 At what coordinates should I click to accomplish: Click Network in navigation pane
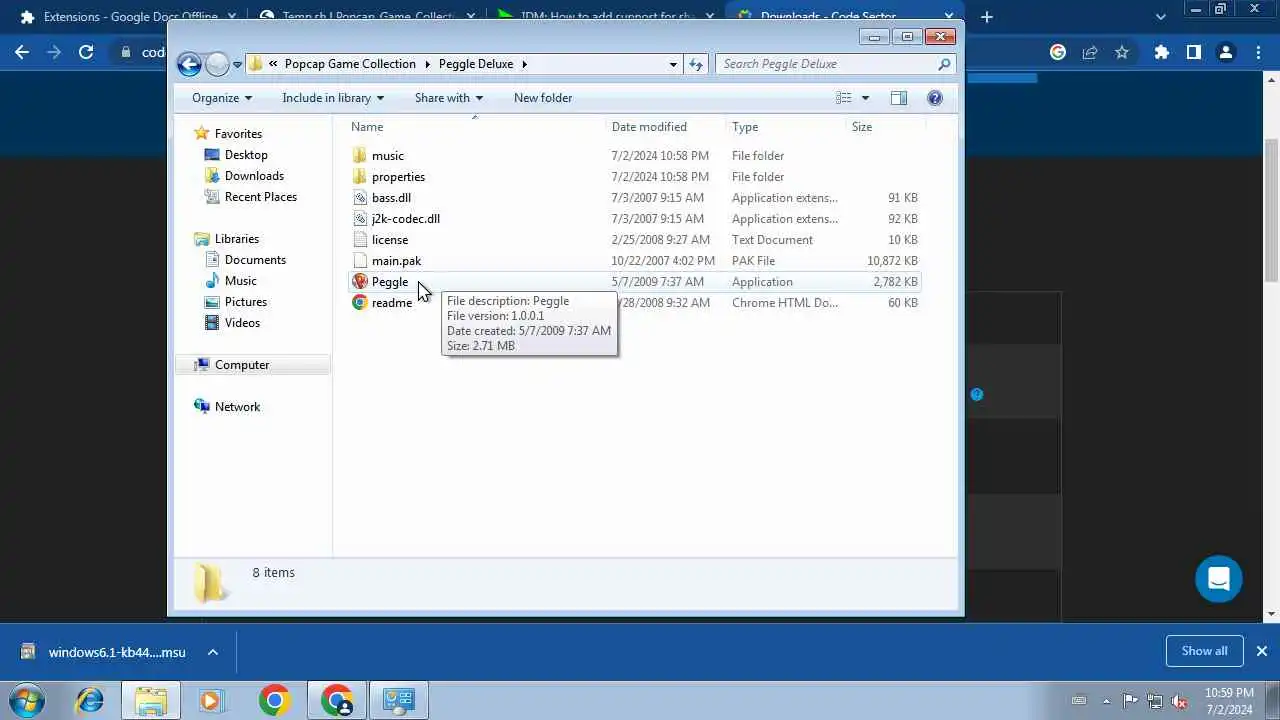(x=237, y=407)
